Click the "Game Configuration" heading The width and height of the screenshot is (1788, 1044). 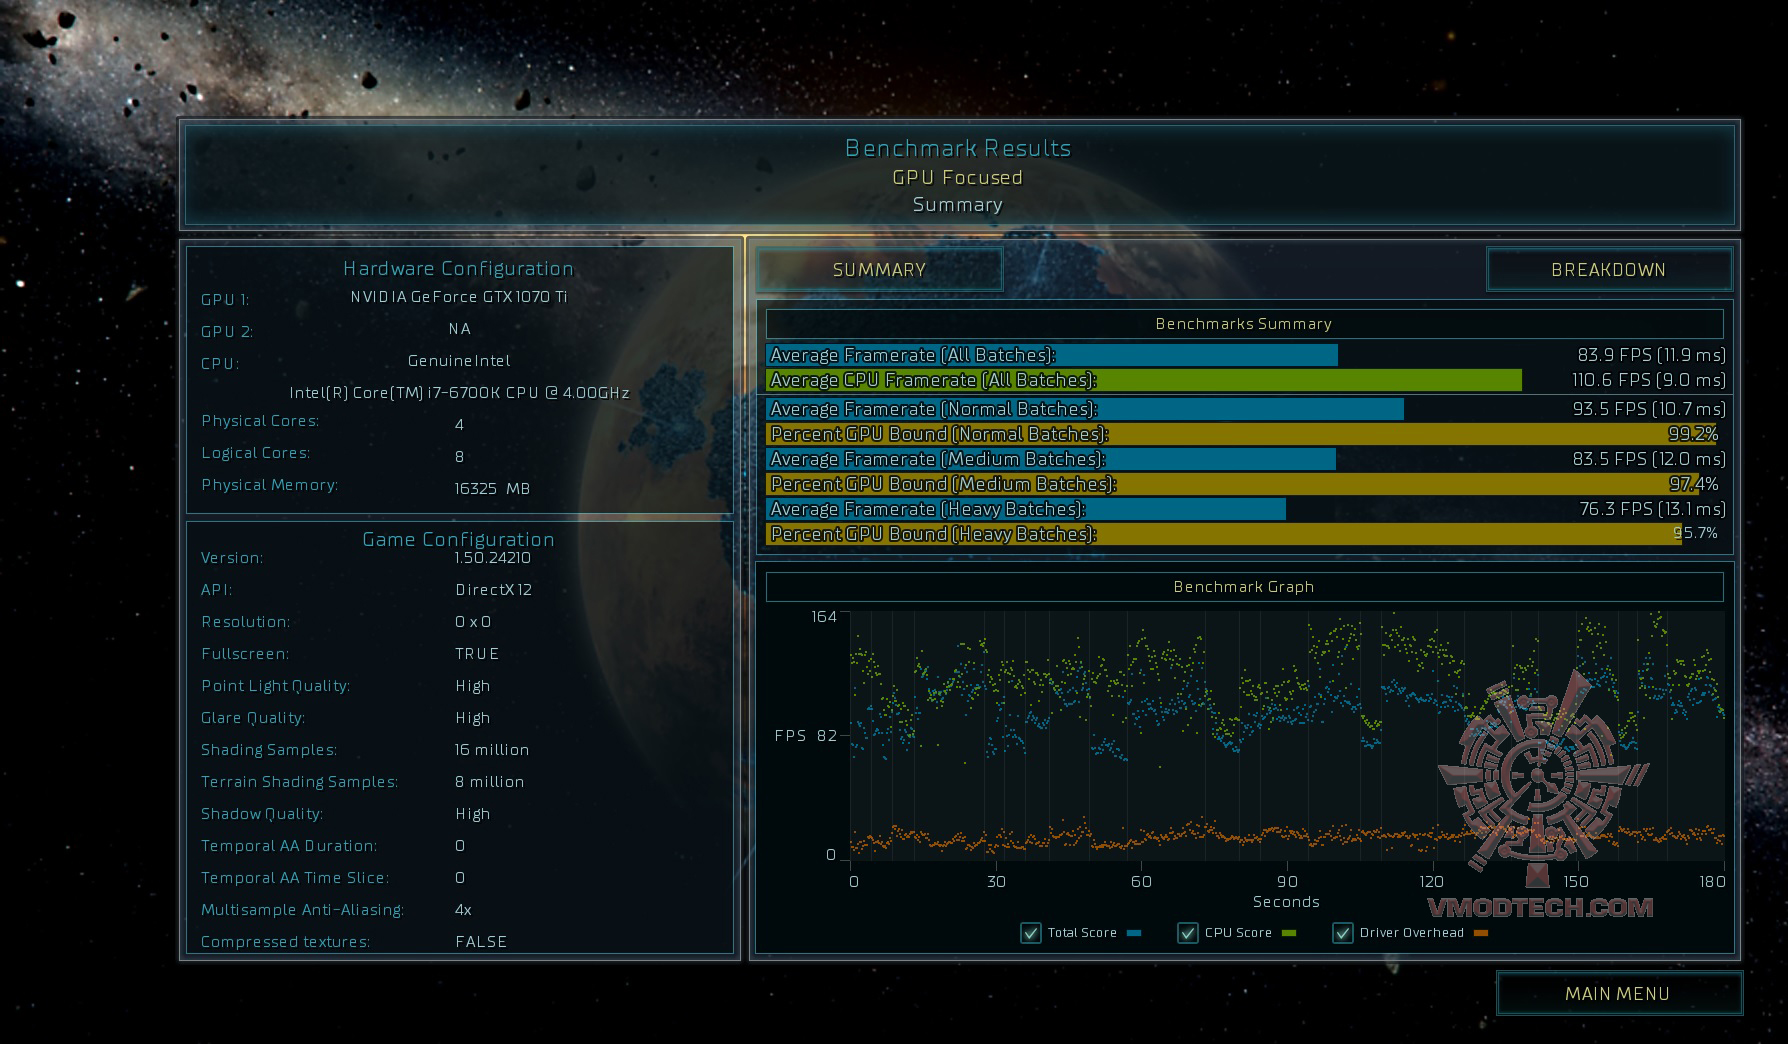(459, 539)
